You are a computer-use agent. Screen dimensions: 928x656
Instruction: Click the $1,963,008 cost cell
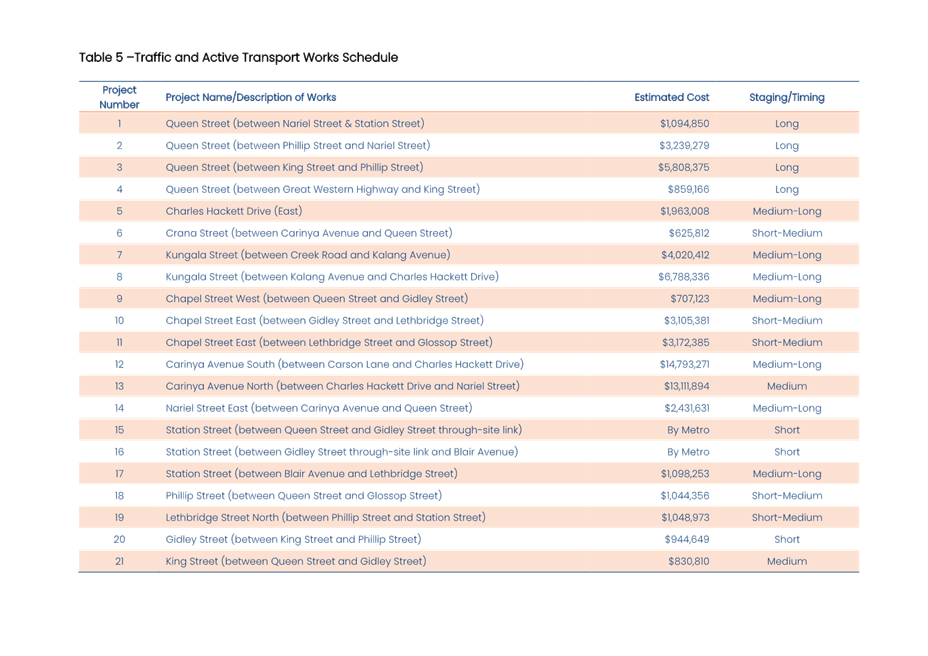tap(684, 212)
